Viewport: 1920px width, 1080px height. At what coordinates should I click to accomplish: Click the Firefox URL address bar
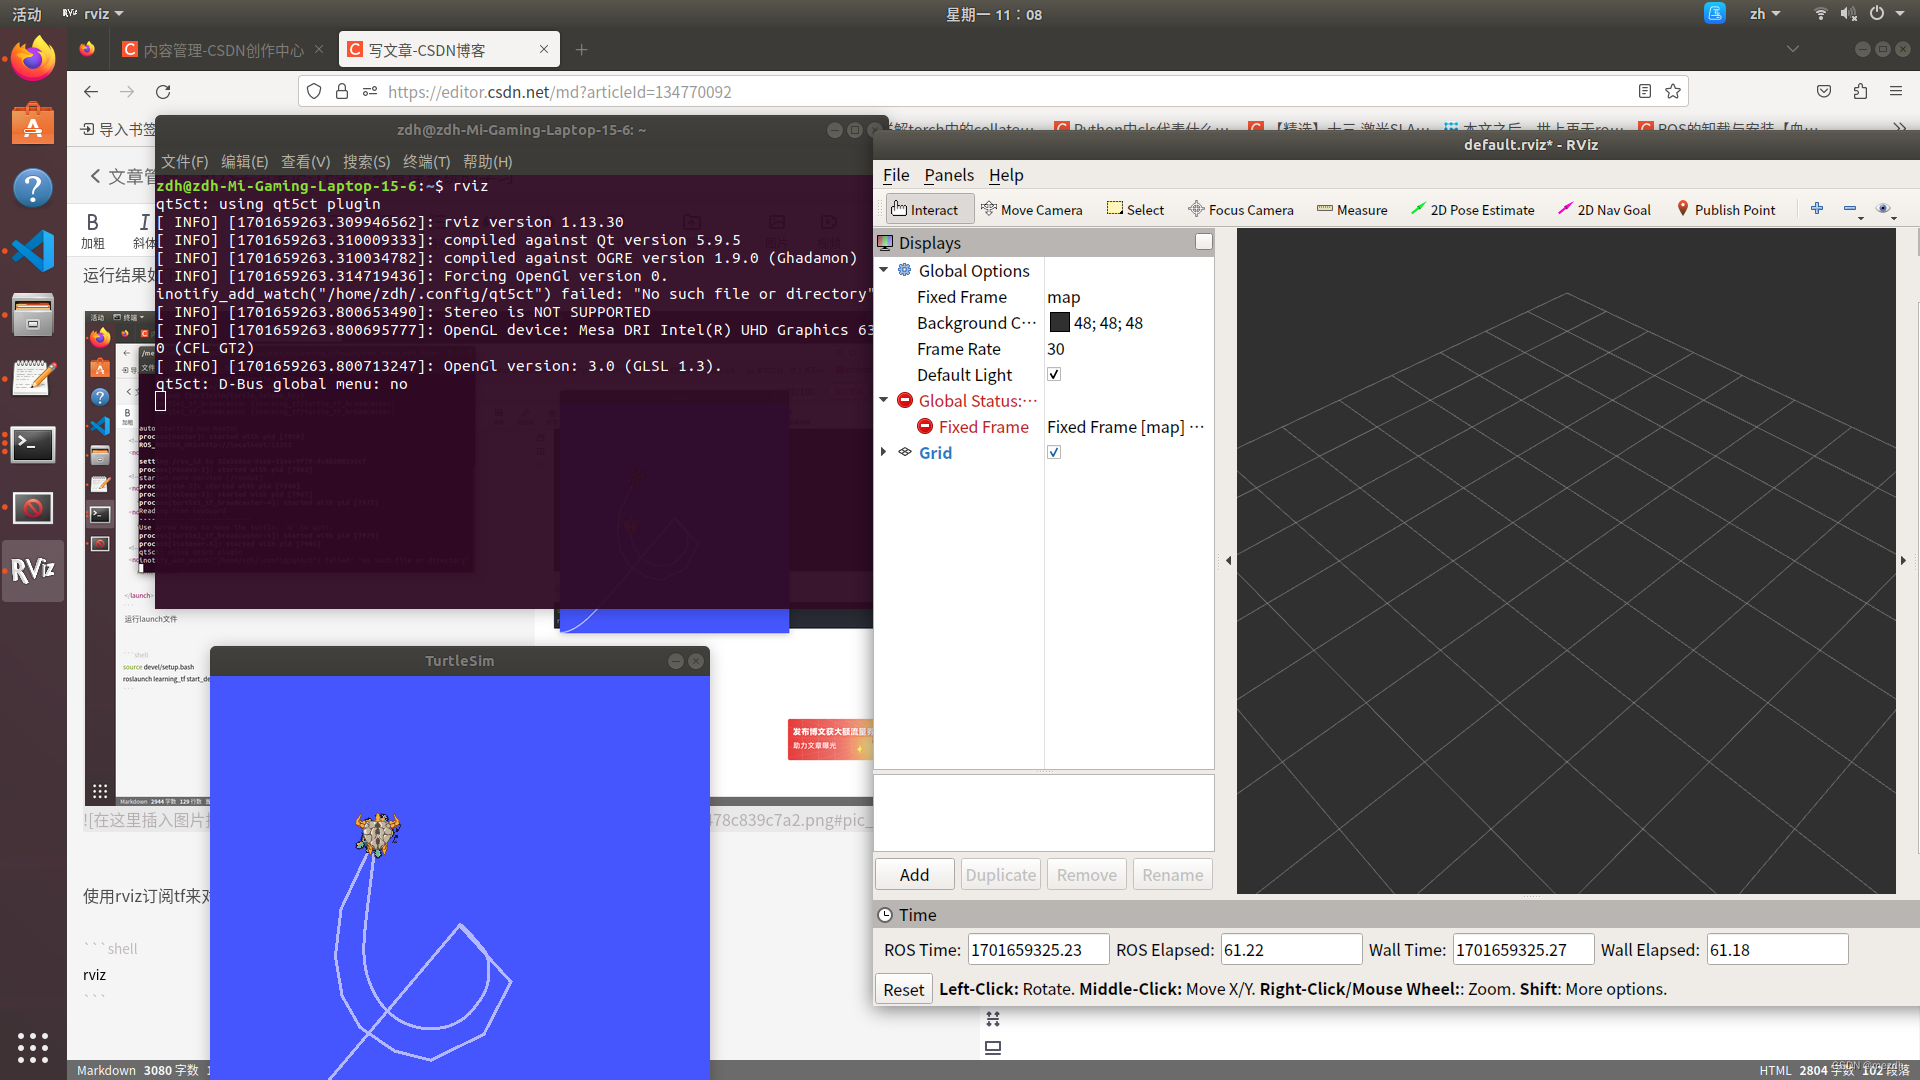click(993, 91)
